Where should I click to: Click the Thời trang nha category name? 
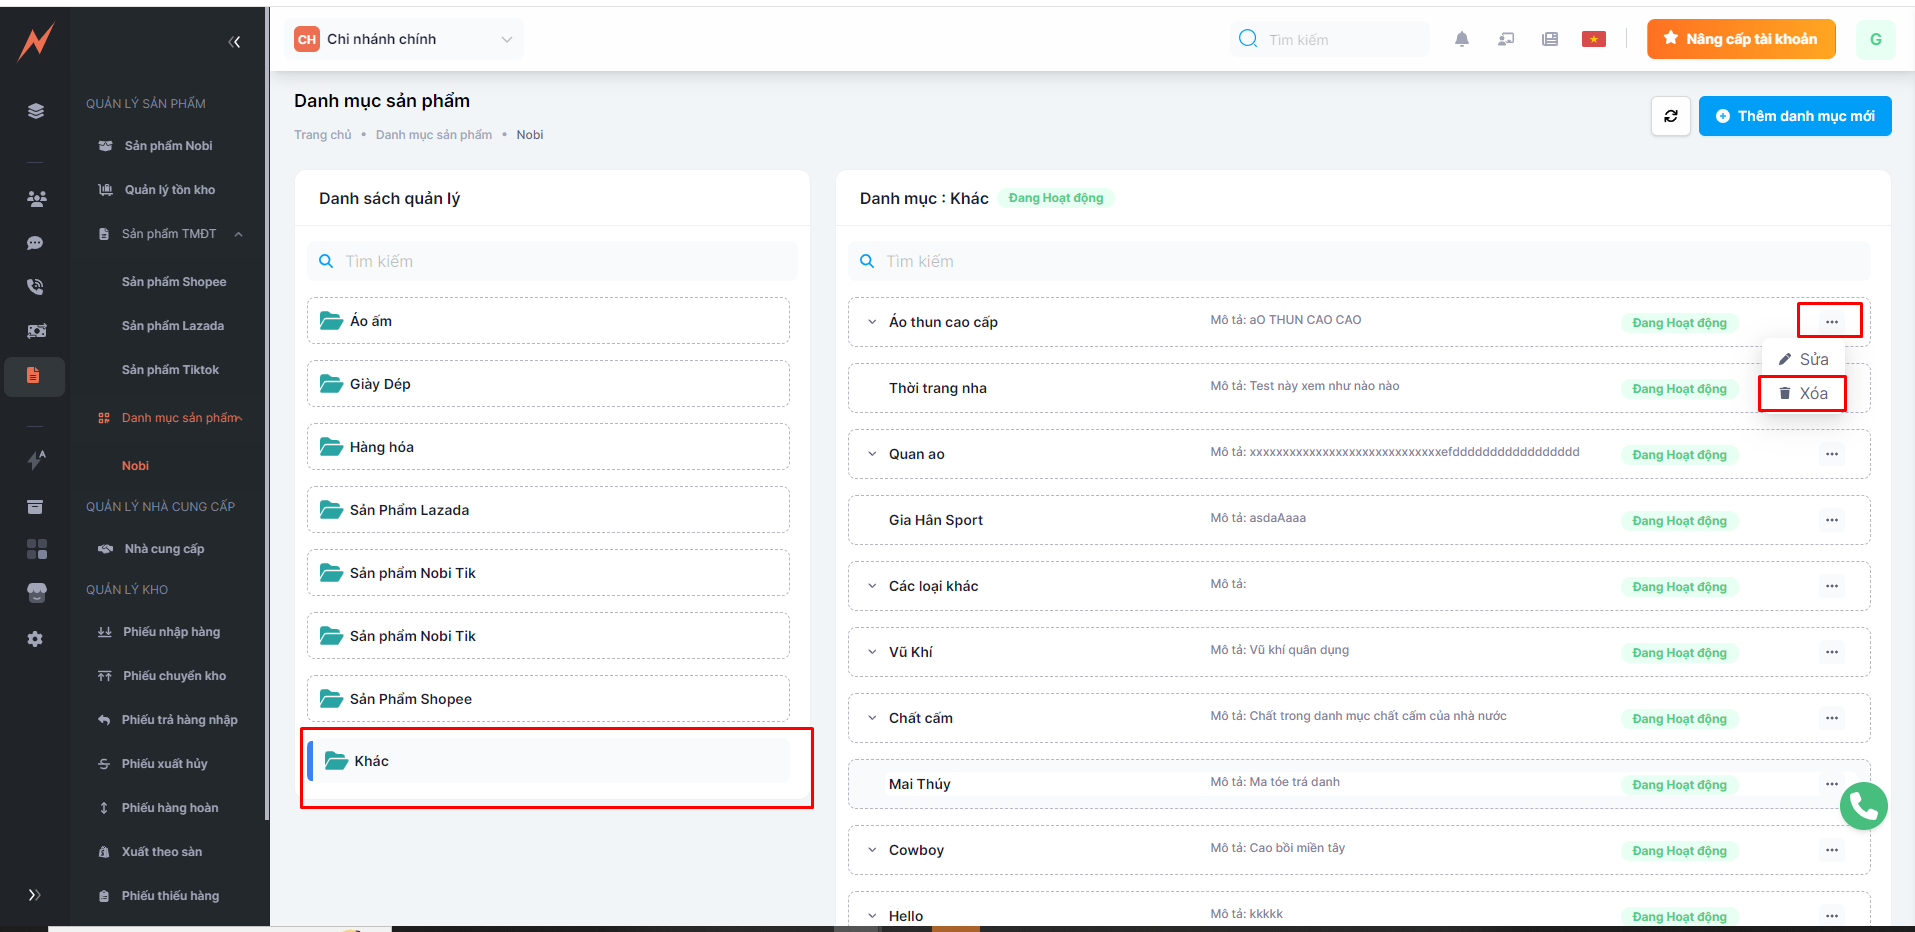click(x=938, y=388)
